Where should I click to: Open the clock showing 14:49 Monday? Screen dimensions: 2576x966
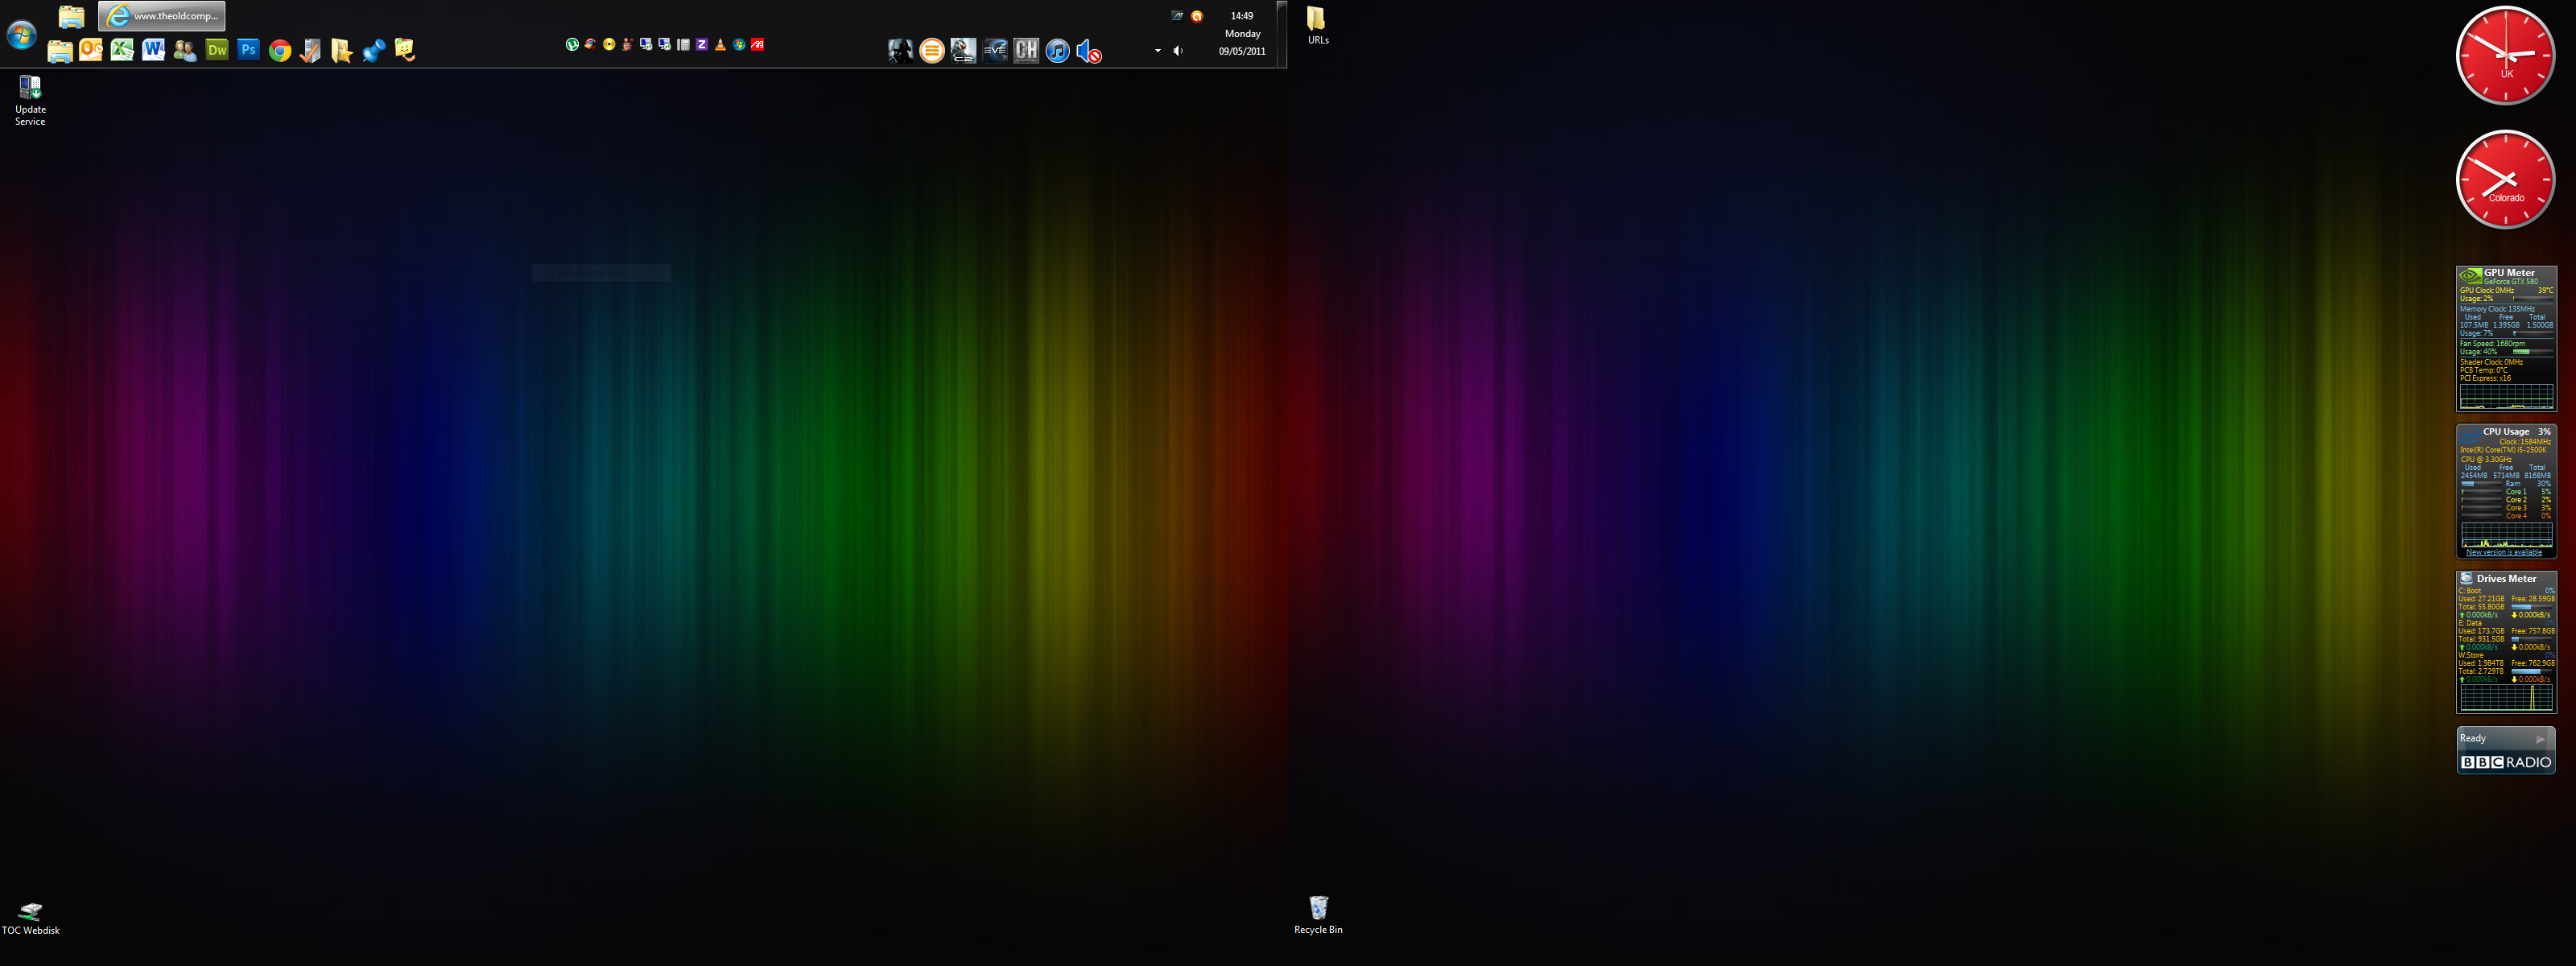click(x=1242, y=33)
